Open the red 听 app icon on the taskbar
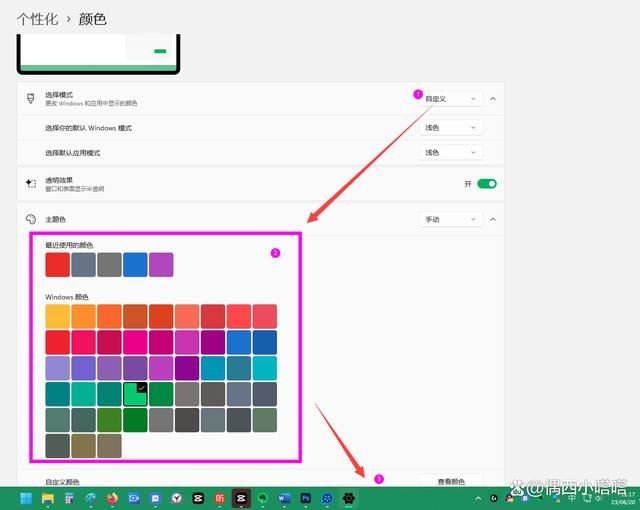Screen dimensions: 640x510 tap(220, 498)
